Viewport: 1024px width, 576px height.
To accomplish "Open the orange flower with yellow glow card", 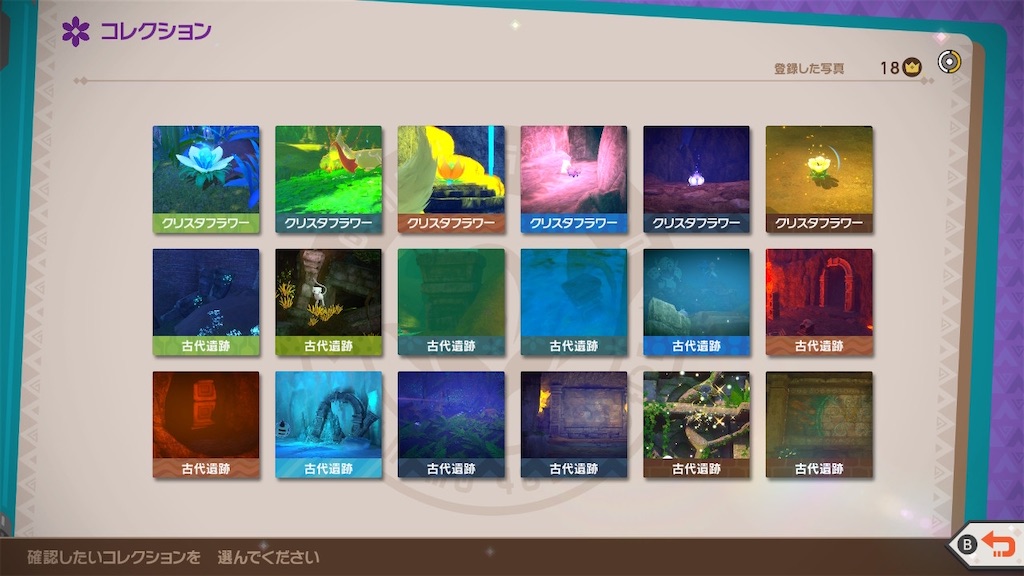I will pyautogui.click(x=451, y=180).
